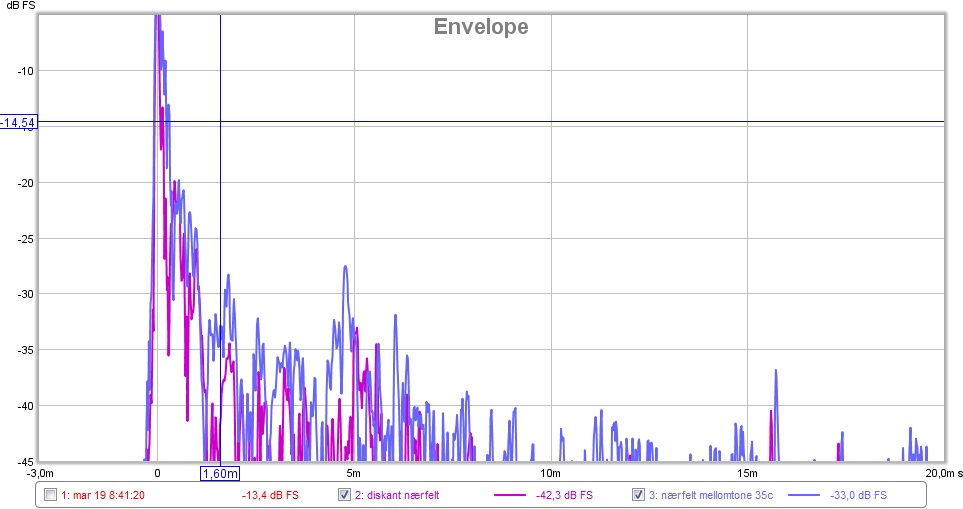Image resolution: width=963 pixels, height=509 pixels.
Task: Click the 15m time axis label
Action: 747,473
